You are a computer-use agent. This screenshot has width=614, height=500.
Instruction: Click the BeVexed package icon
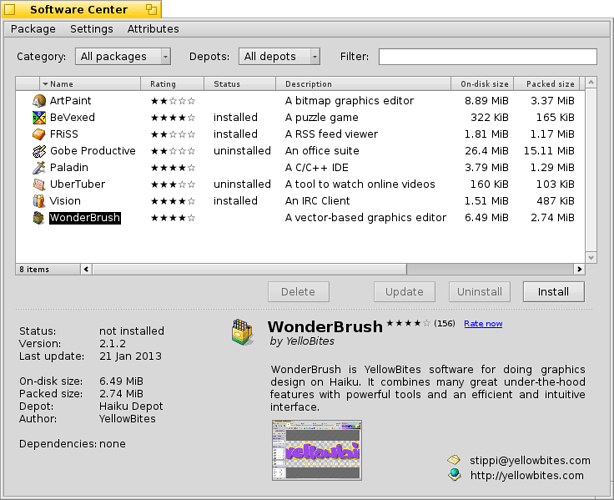click(x=39, y=117)
